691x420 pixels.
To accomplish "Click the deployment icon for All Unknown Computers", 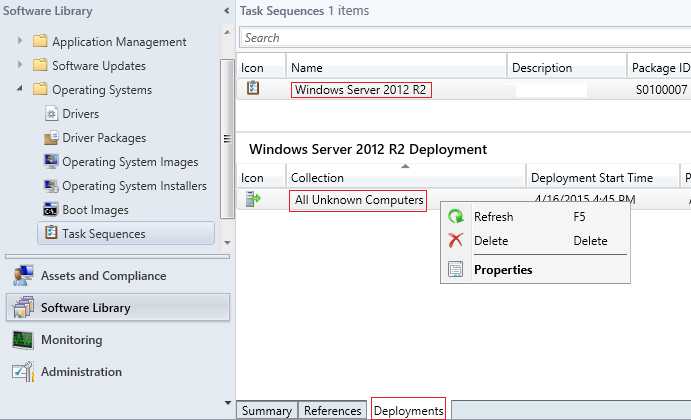I will (x=253, y=199).
